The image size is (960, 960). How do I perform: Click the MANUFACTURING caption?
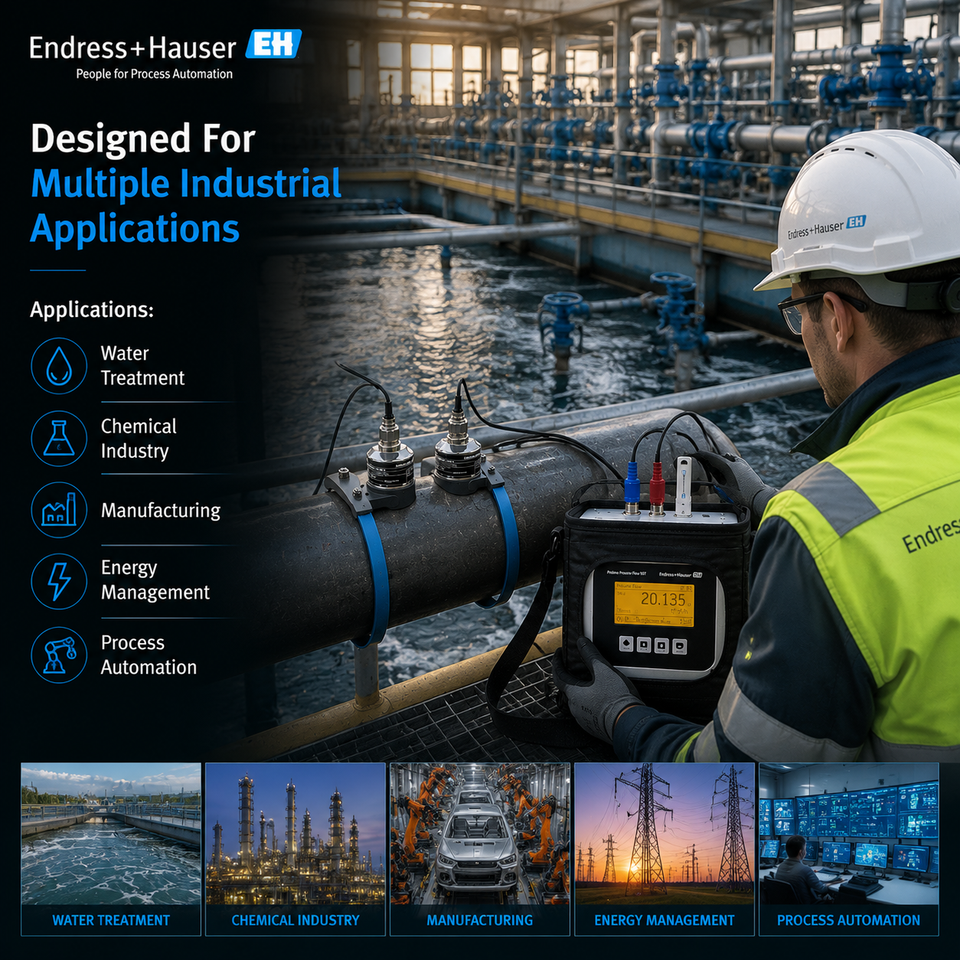(480, 920)
